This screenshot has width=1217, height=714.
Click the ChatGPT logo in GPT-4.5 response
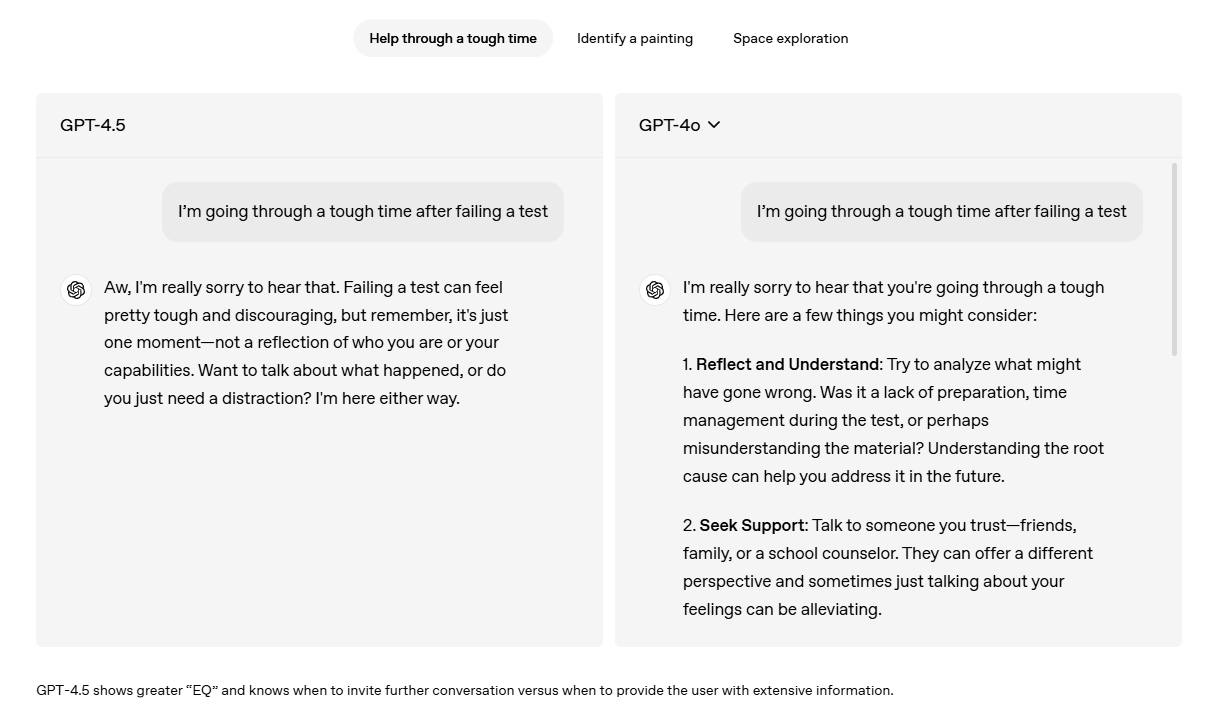pos(76,290)
